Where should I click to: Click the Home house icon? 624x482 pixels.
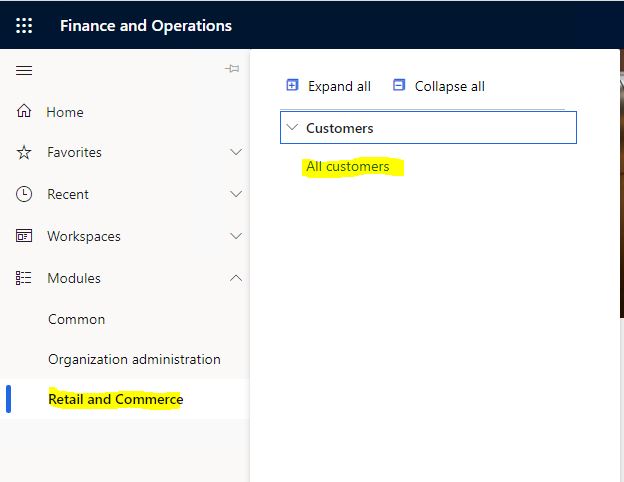click(24, 111)
